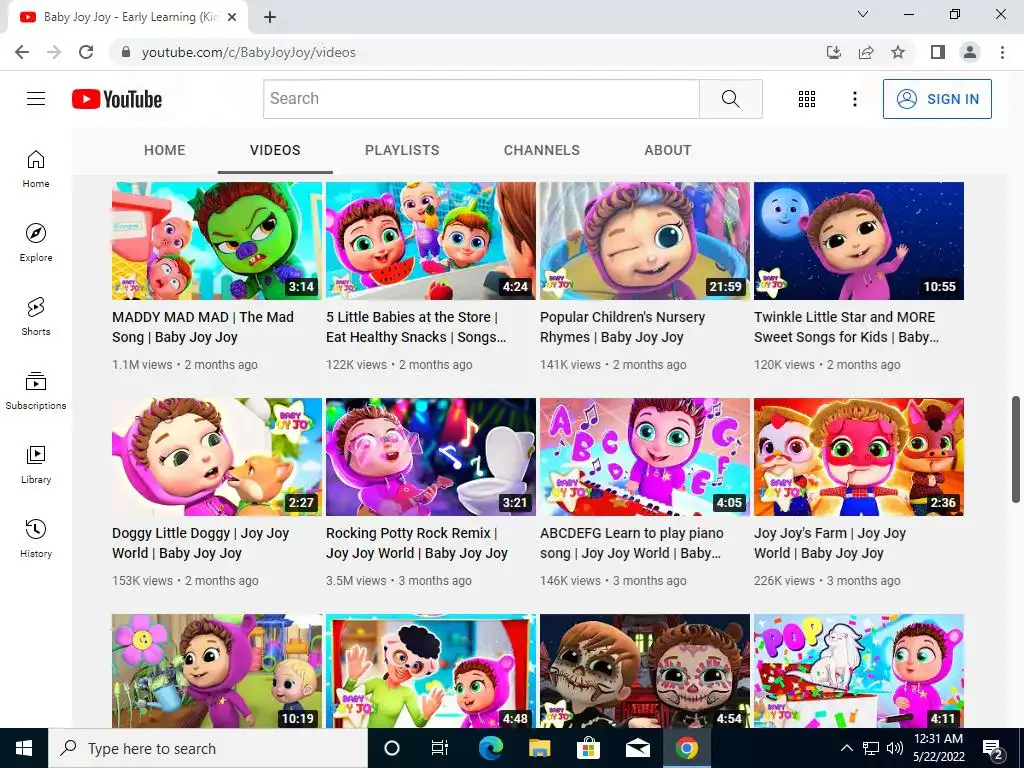Open the YouTube hamburger guide menu

(36, 99)
